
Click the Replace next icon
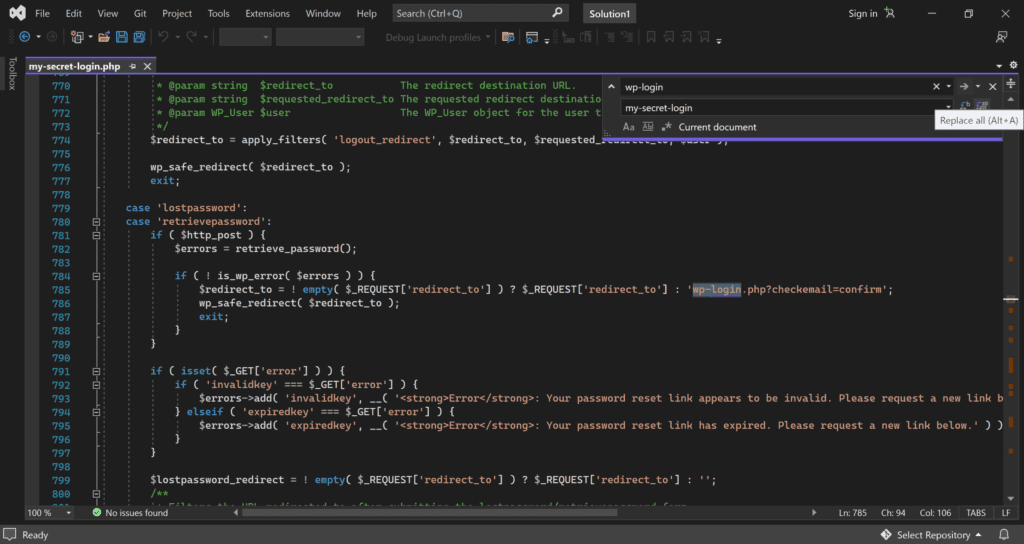[965, 107]
